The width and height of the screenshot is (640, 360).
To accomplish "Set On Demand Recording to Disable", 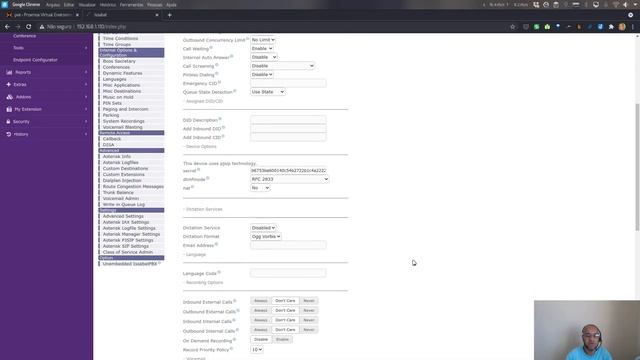I will [x=261, y=340].
